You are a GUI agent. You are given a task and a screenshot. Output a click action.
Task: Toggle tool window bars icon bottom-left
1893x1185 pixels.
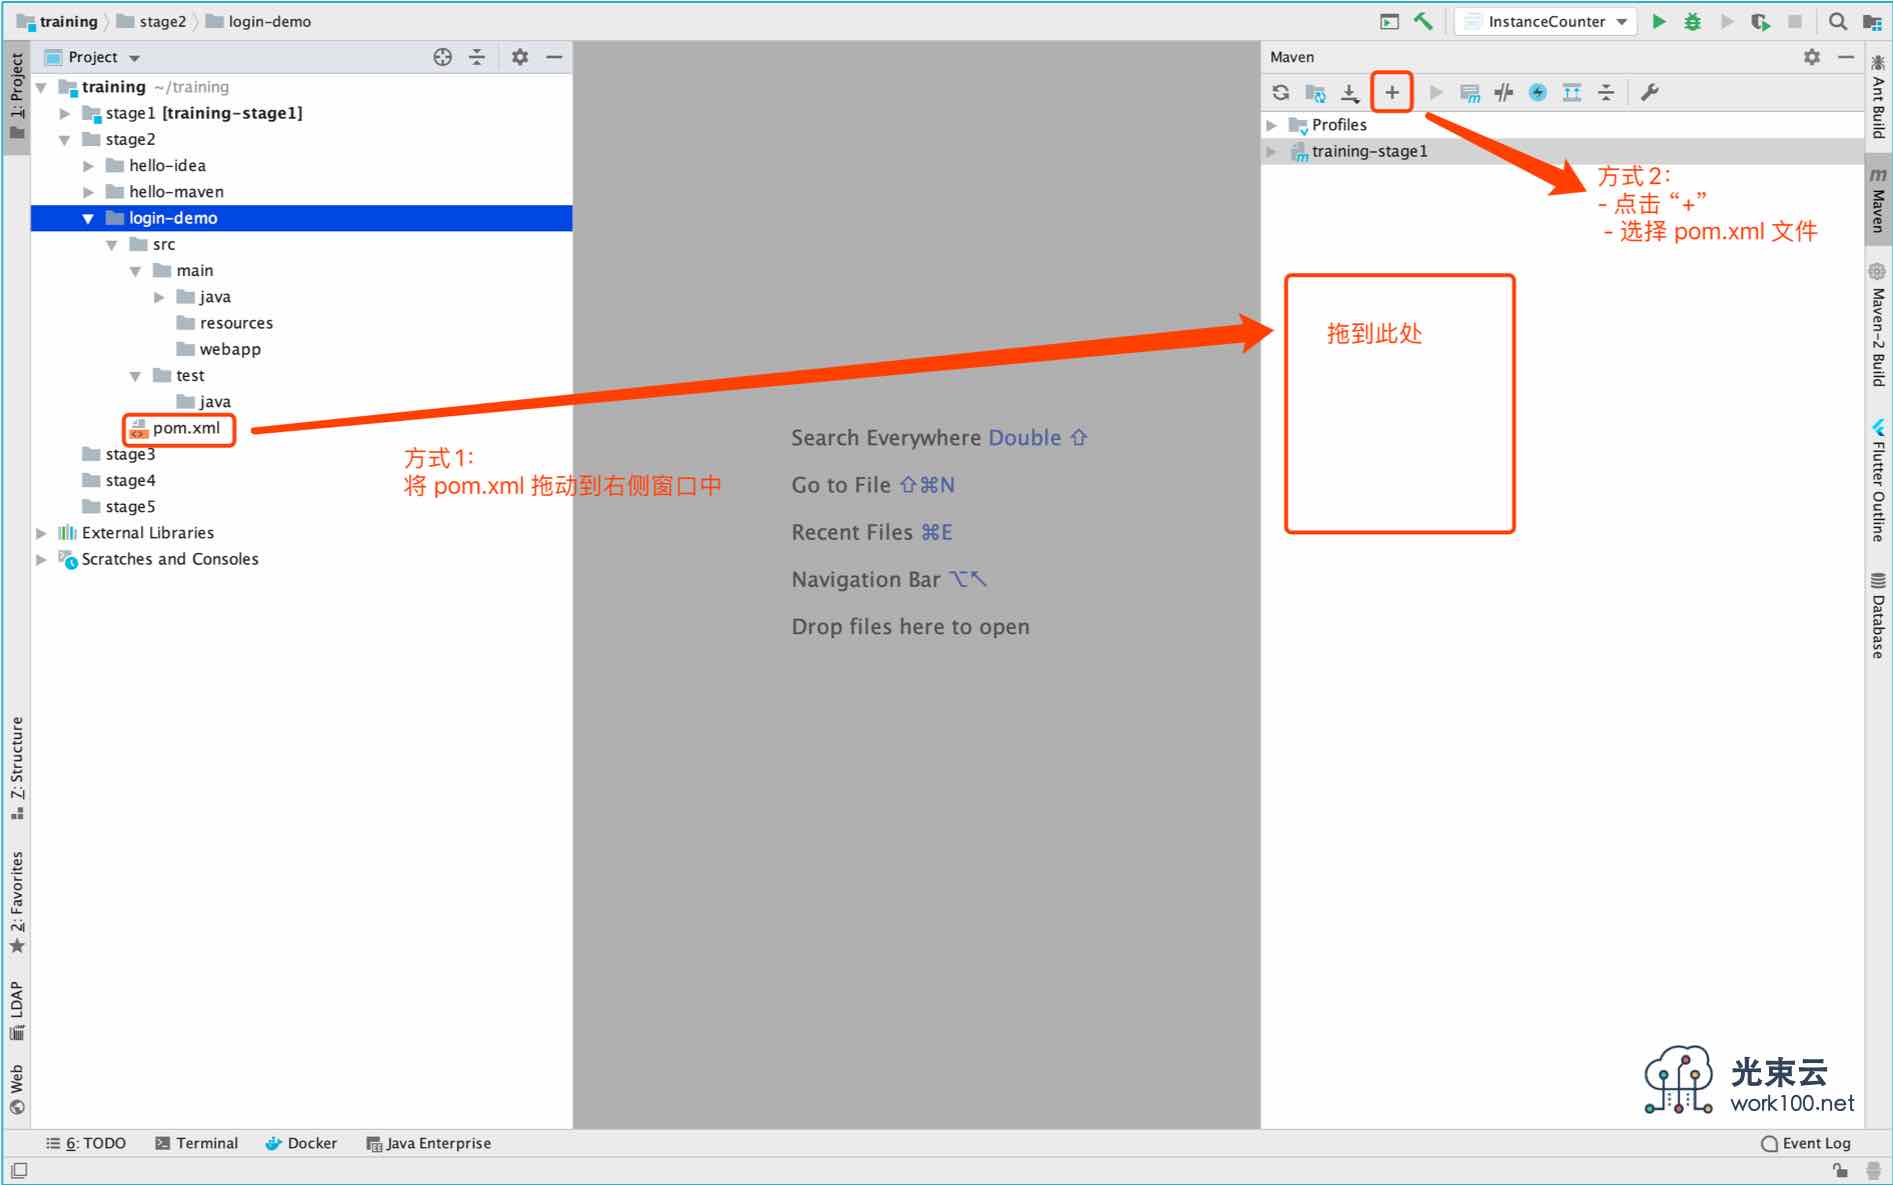(x=19, y=1170)
